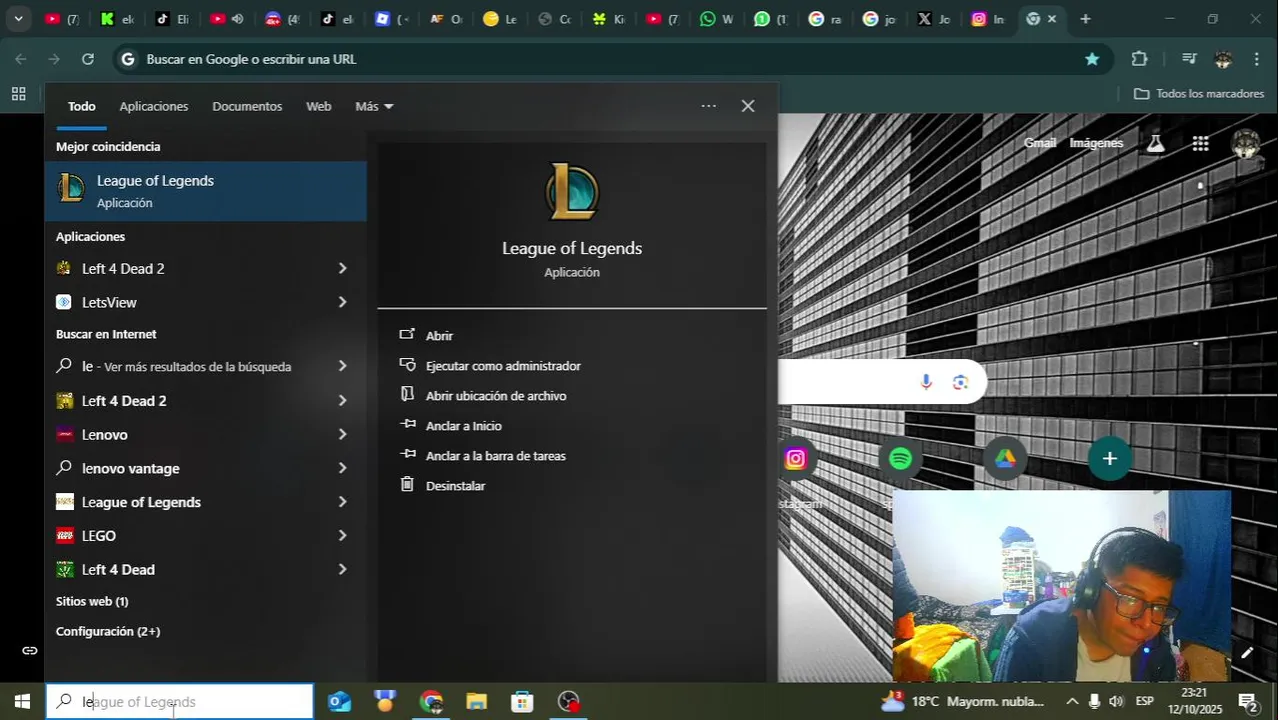Switch to Aplicaciones search tab
Viewport: 1278px width, 720px height.
(154, 106)
